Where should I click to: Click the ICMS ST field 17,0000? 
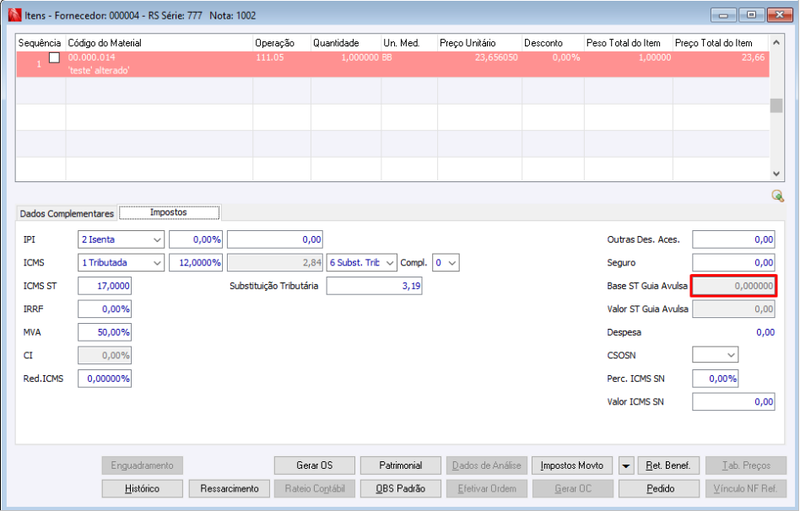[x=105, y=286]
